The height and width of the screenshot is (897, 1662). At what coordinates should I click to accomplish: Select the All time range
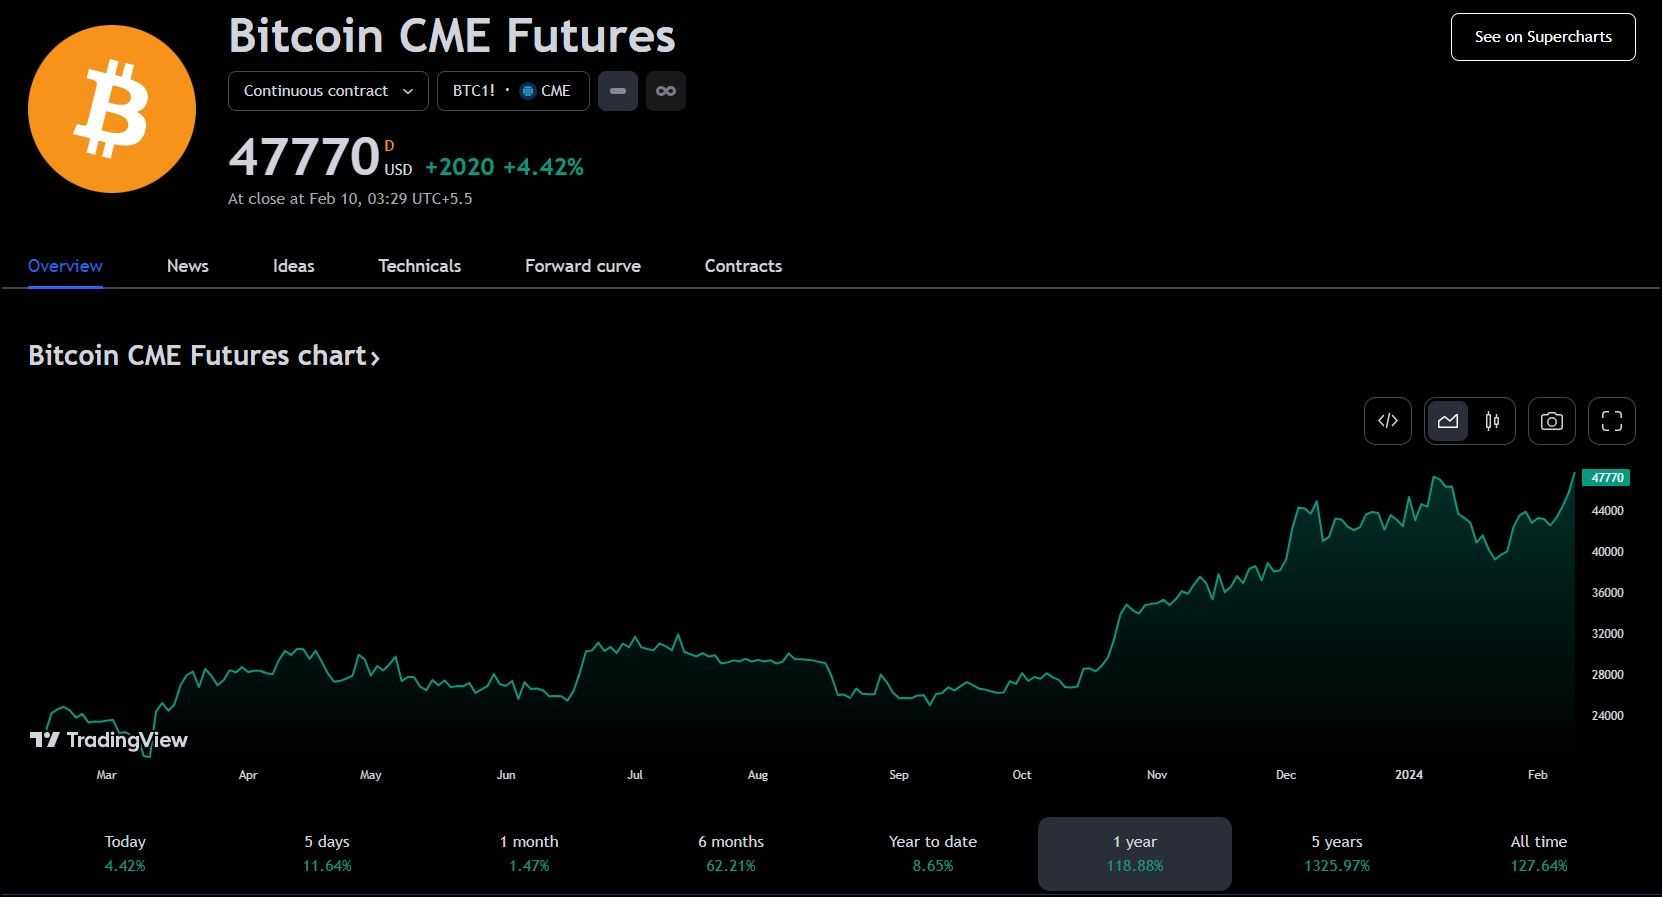coord(1538,853)
